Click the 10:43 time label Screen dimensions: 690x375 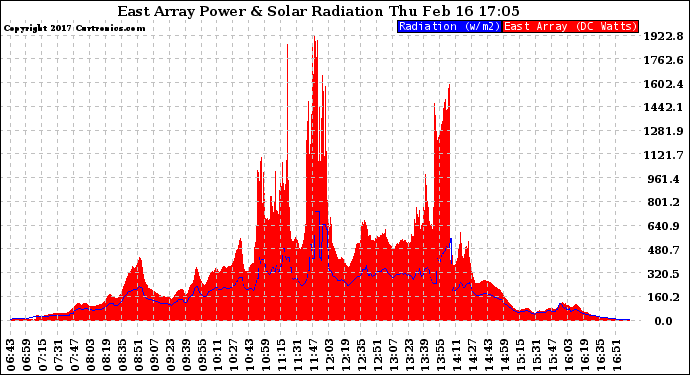tap(250, 355)
